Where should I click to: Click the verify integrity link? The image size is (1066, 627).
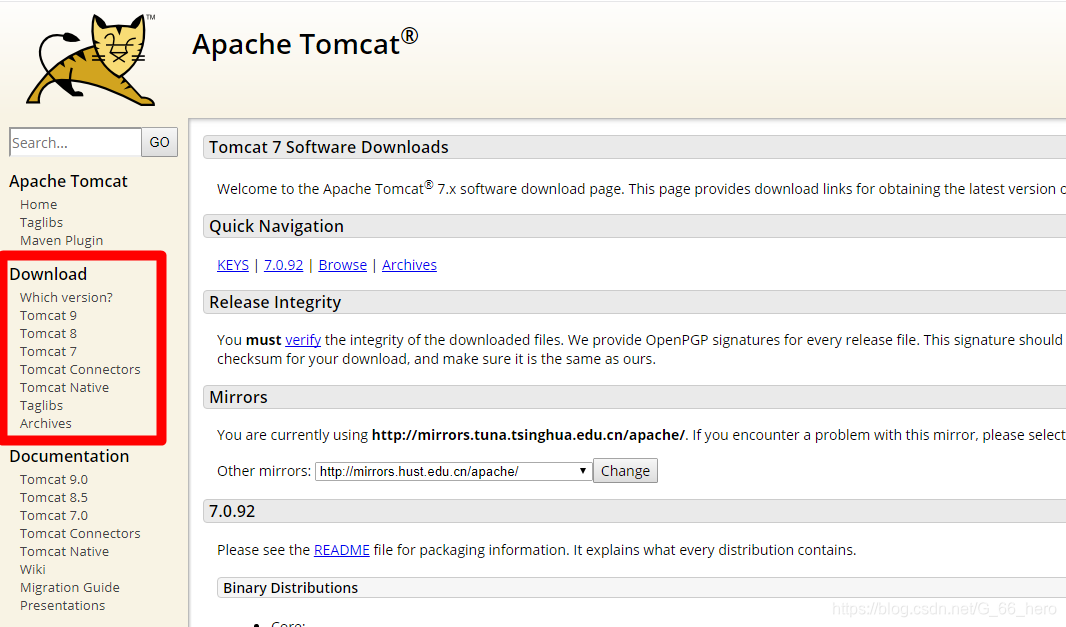[303, 340]
